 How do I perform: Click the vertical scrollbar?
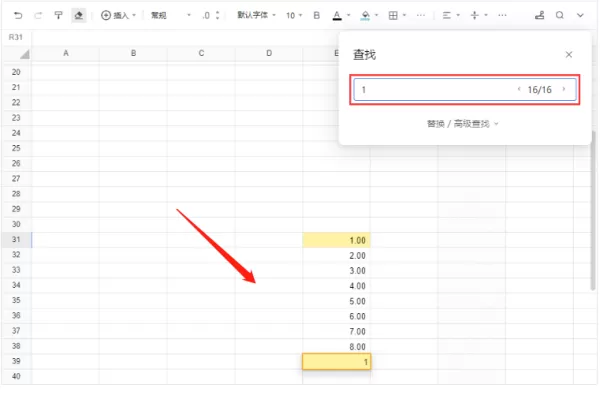(x=593, y=210)
